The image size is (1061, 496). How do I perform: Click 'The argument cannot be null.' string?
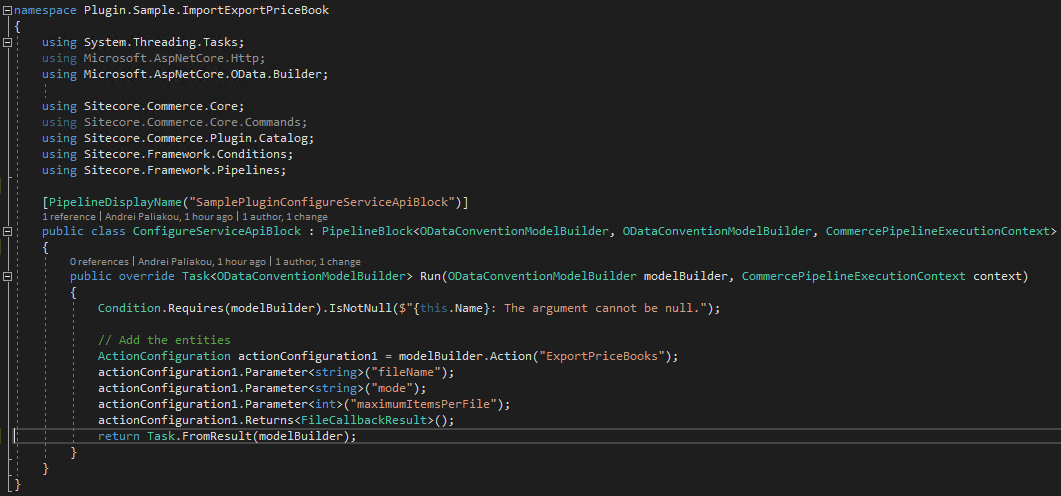(x=604, y=309)
